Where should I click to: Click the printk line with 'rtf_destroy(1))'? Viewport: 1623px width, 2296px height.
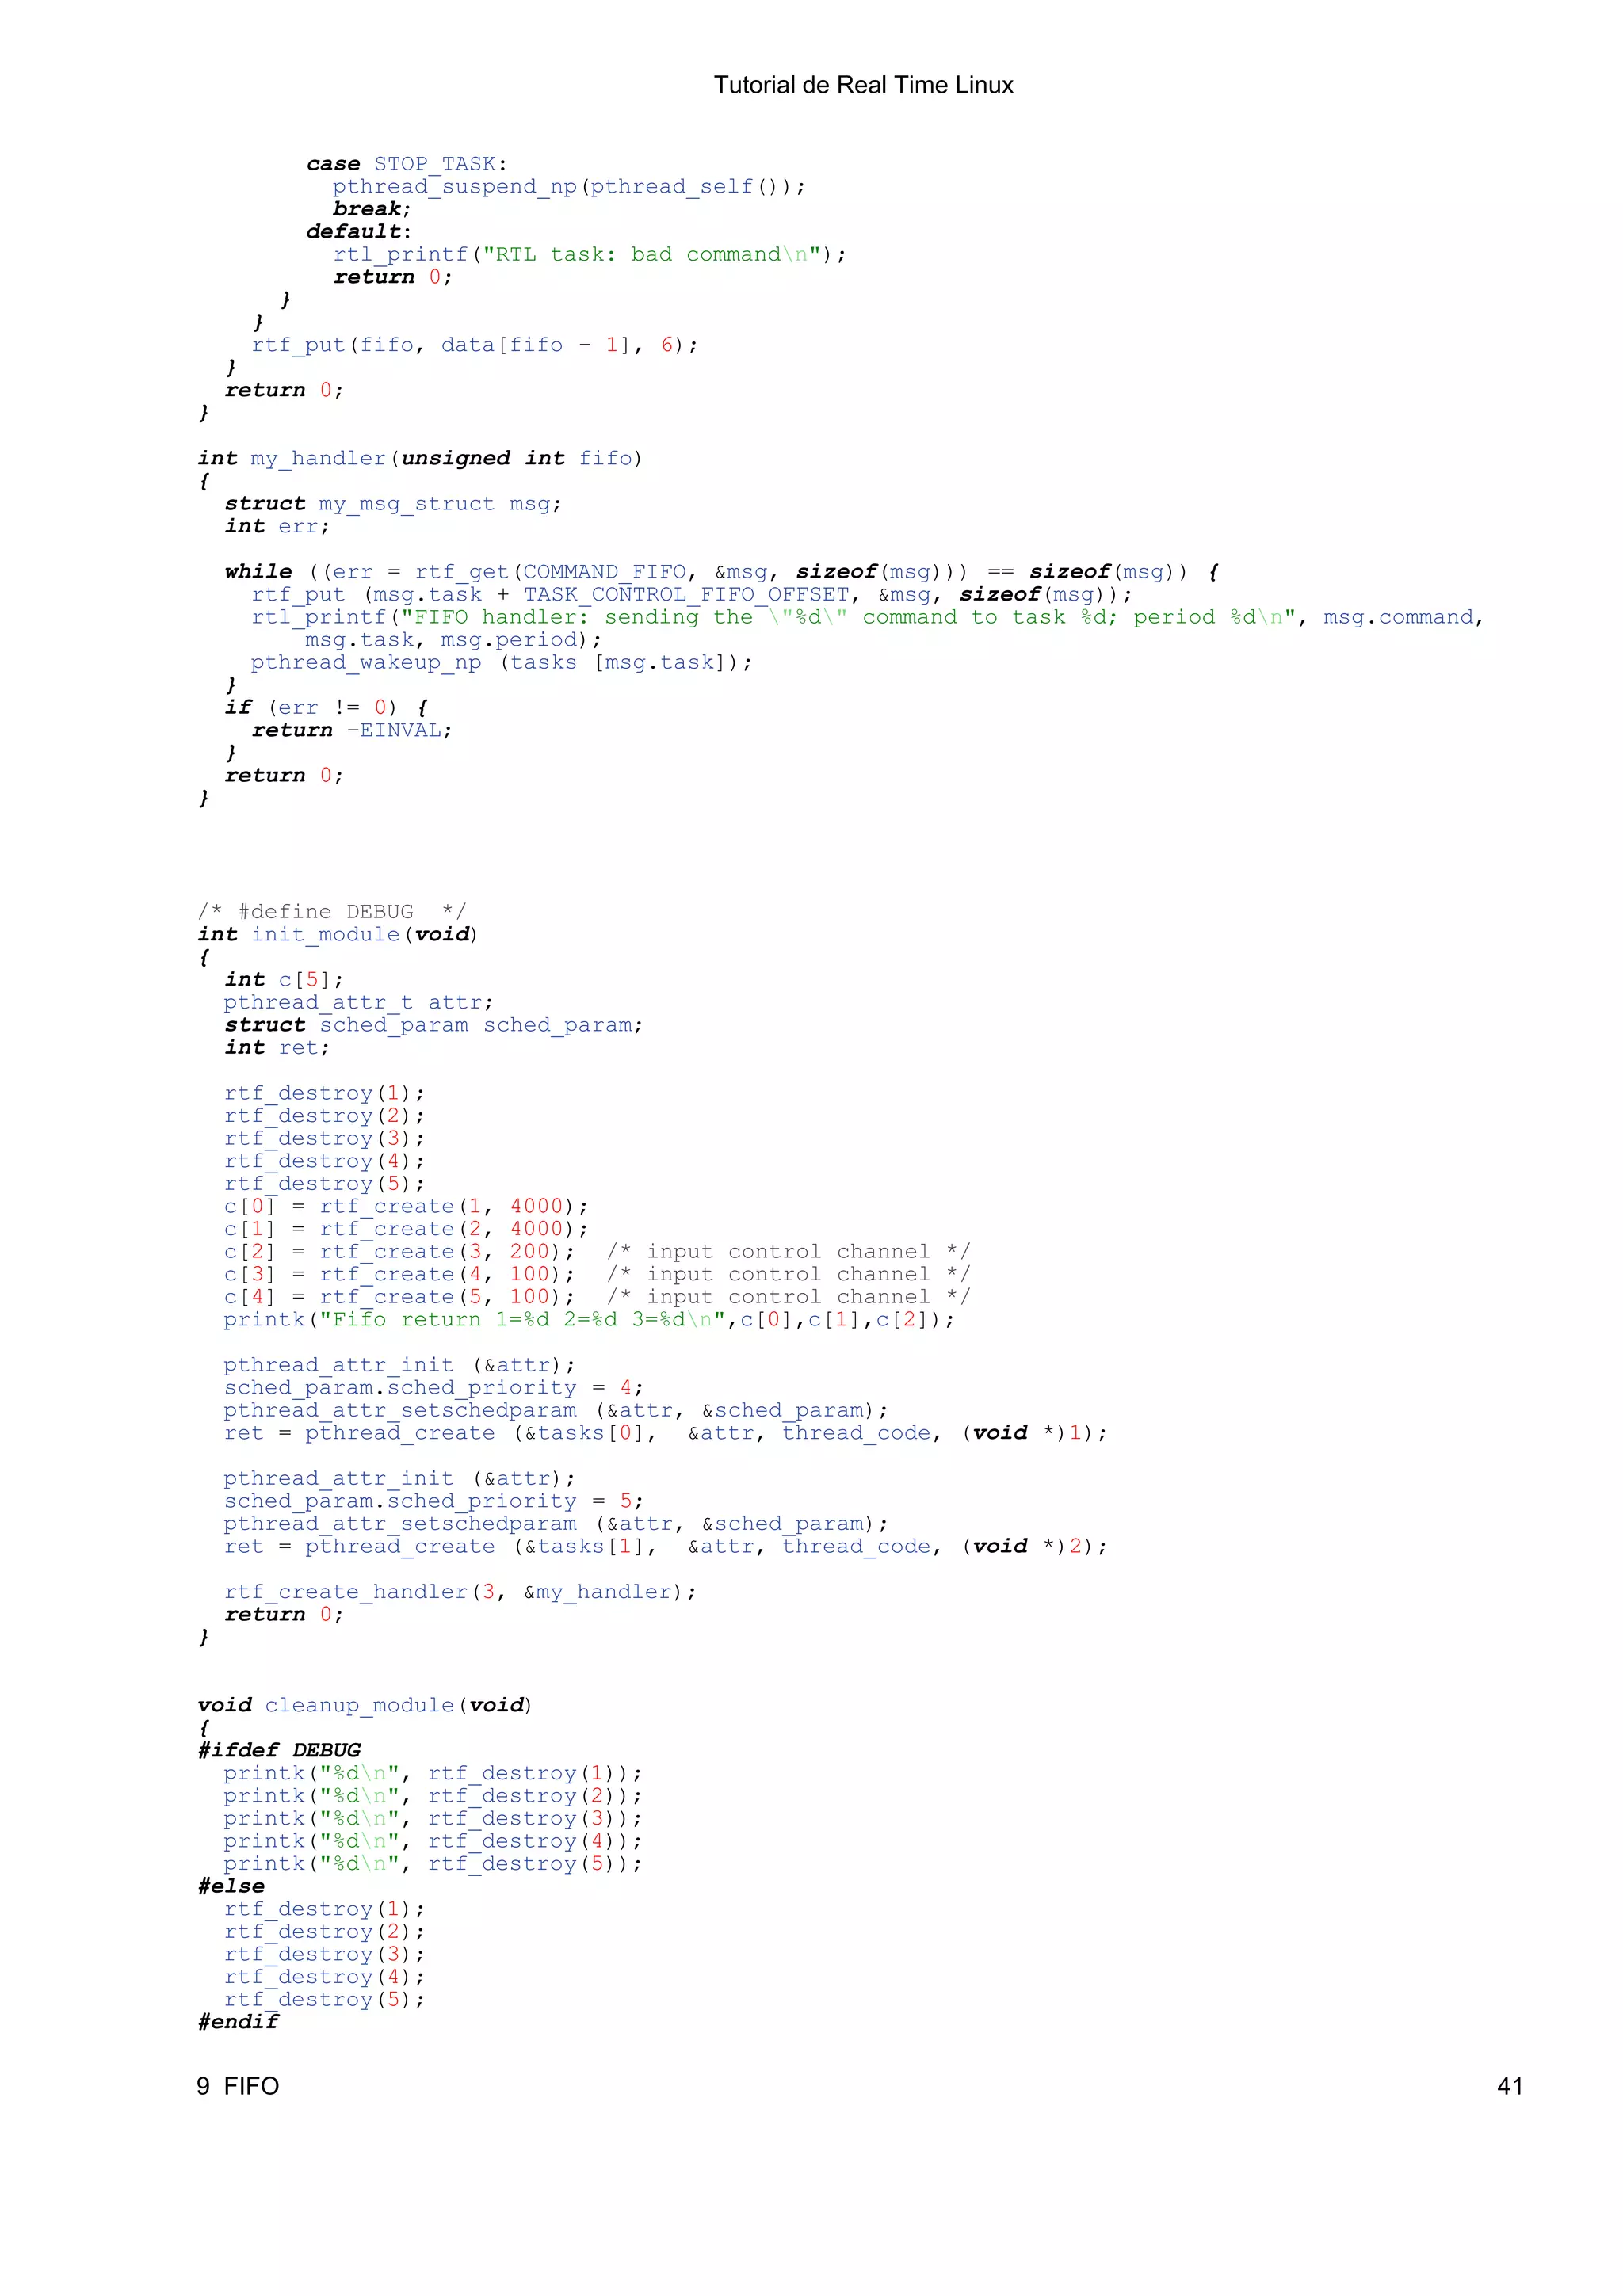433,1773
